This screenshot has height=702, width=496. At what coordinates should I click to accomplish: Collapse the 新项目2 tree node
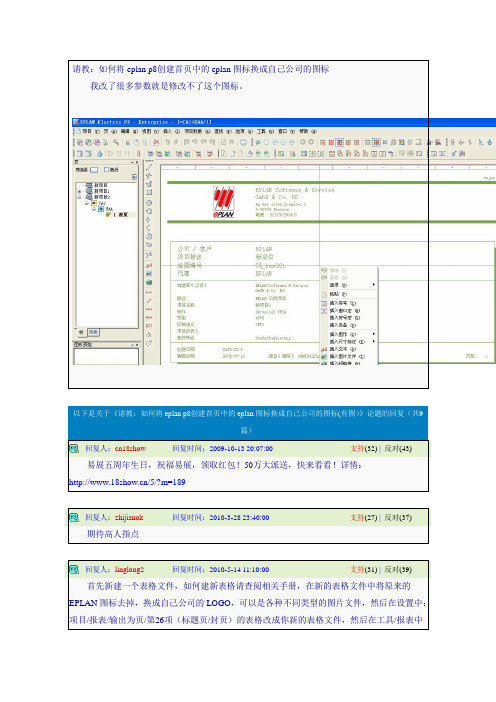pyautogui.click(x=80, y=197)
